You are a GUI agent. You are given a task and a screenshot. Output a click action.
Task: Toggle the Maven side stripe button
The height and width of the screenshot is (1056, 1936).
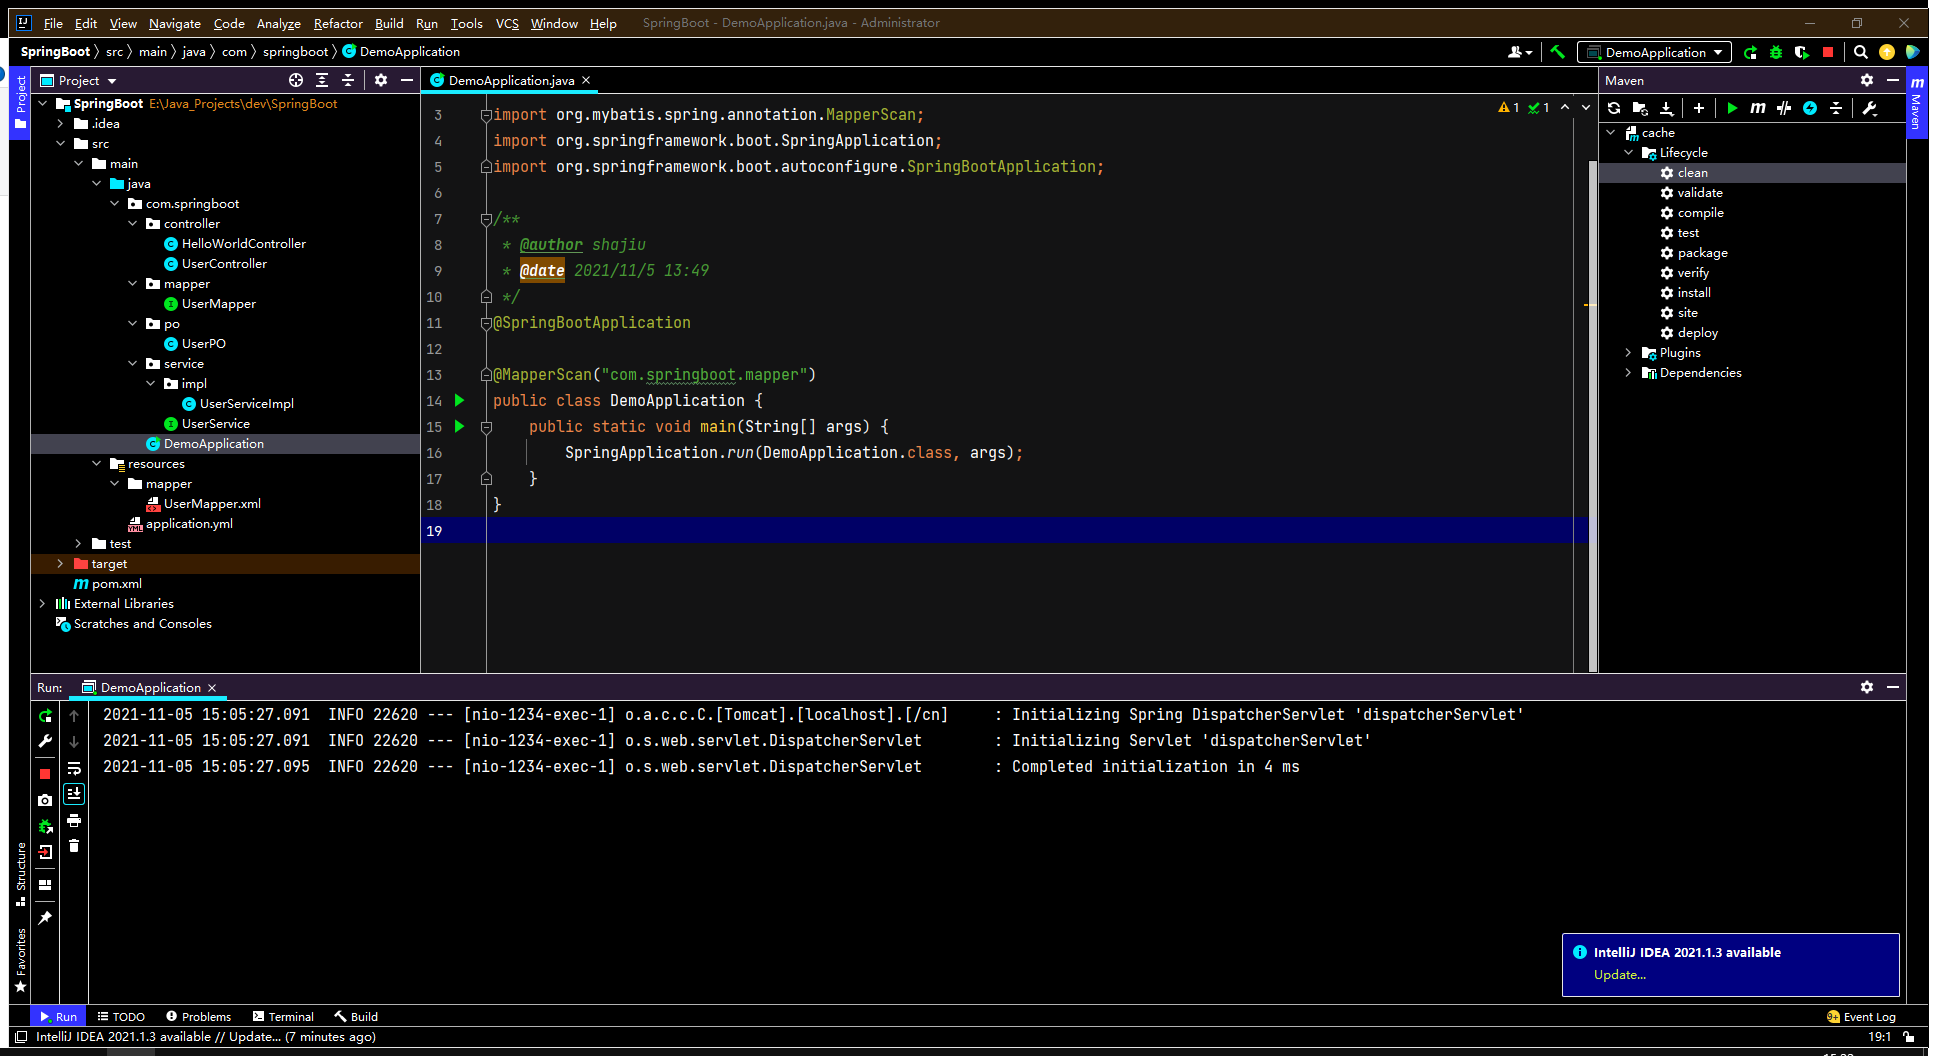[x=1916, y=104]
